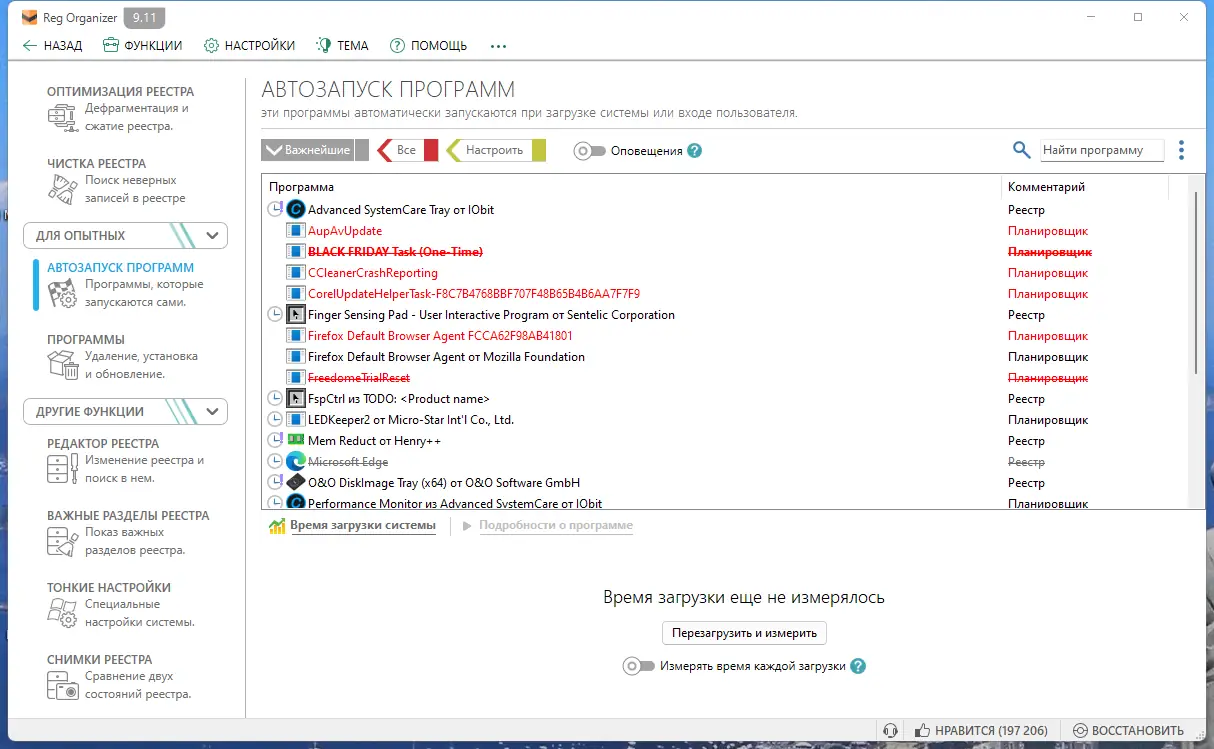Screen dimensions: 1214x749
Task: Click the Найти программу search field
Action: pos(1102,150)
